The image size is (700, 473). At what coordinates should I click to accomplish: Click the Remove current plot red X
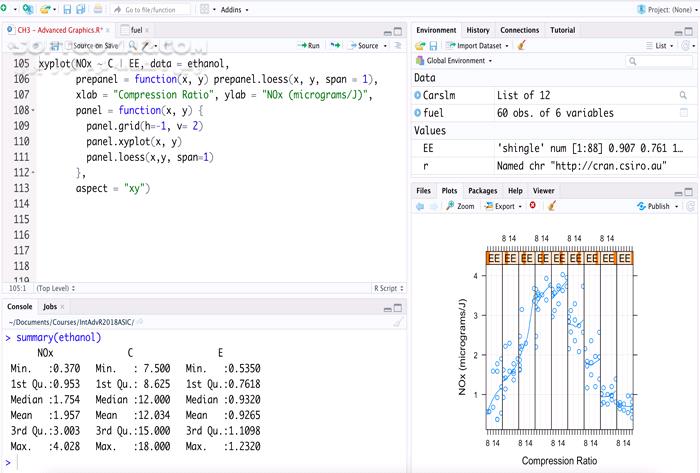(x=533, y=205)
